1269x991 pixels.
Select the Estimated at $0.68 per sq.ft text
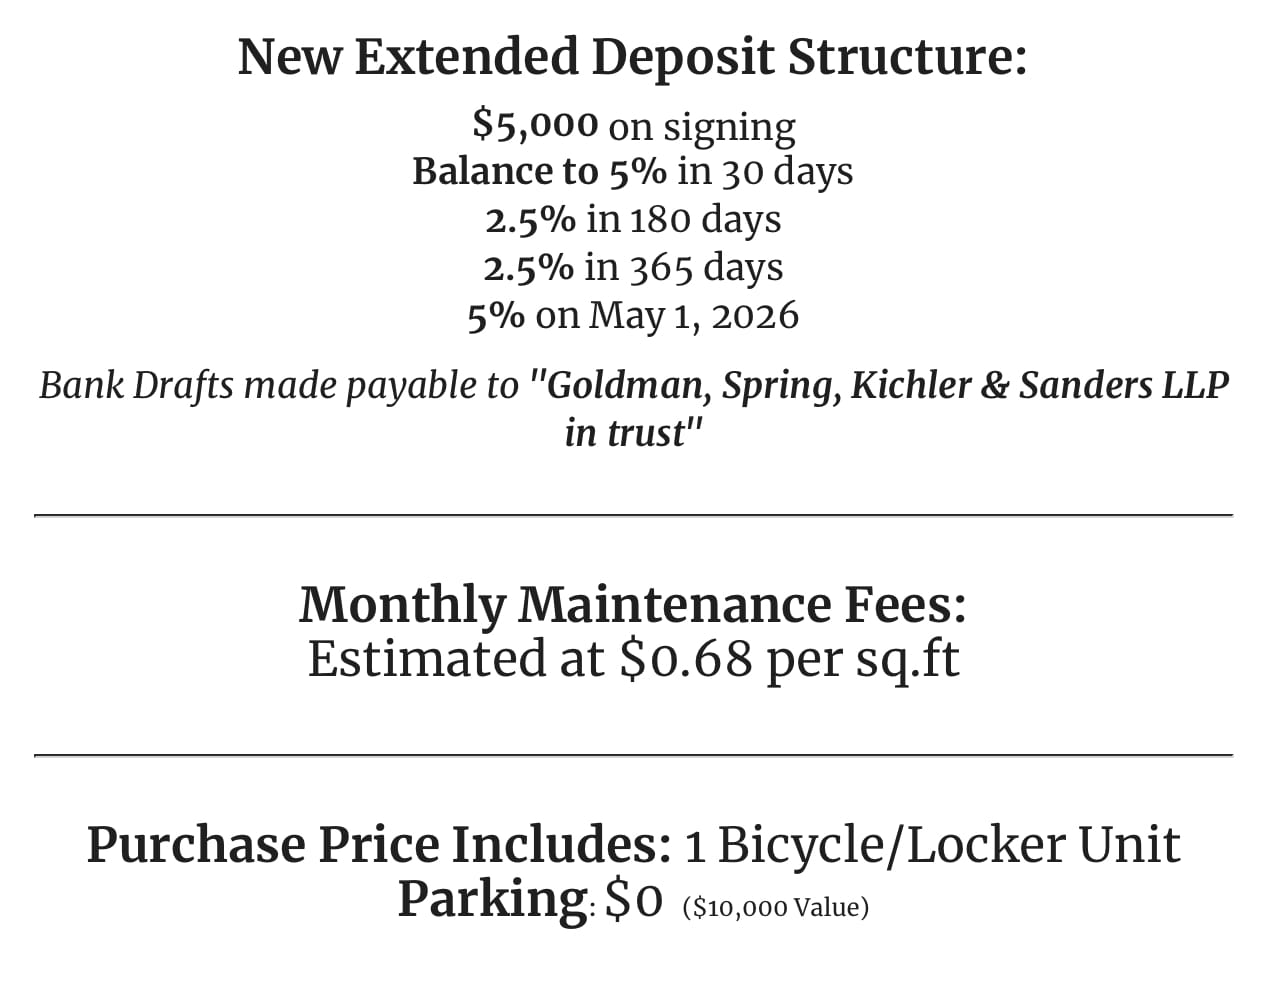click(633, 659)
